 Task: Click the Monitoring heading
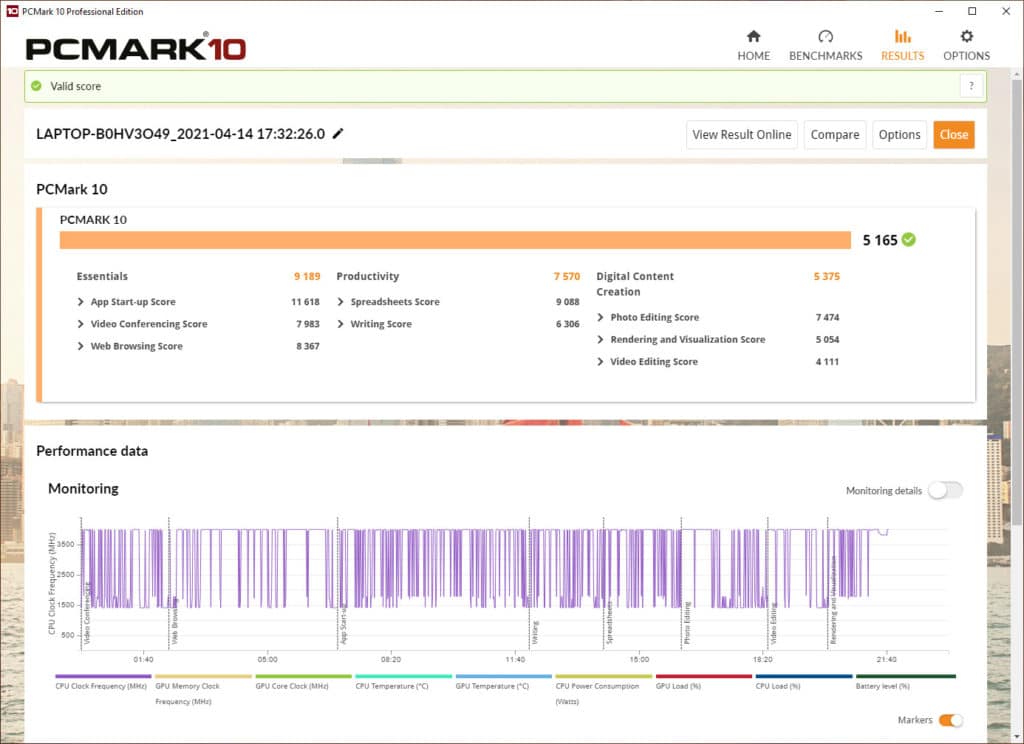pyautogui.click(x=84, y=489)
